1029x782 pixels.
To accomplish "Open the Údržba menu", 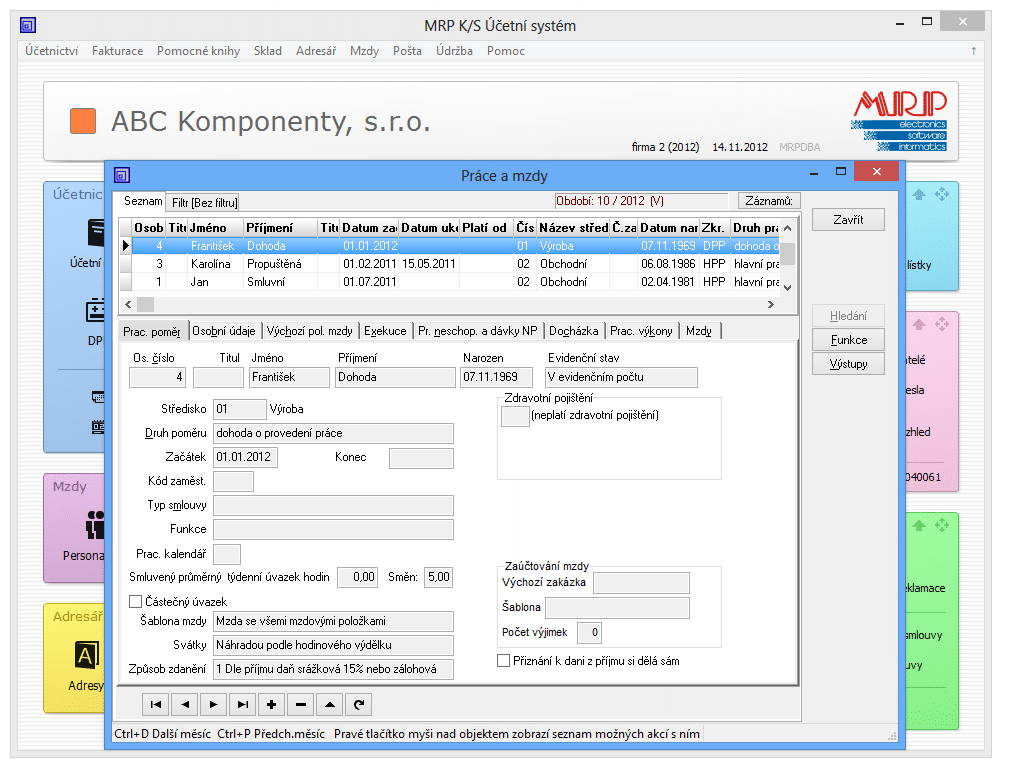I will coord(454,51).
